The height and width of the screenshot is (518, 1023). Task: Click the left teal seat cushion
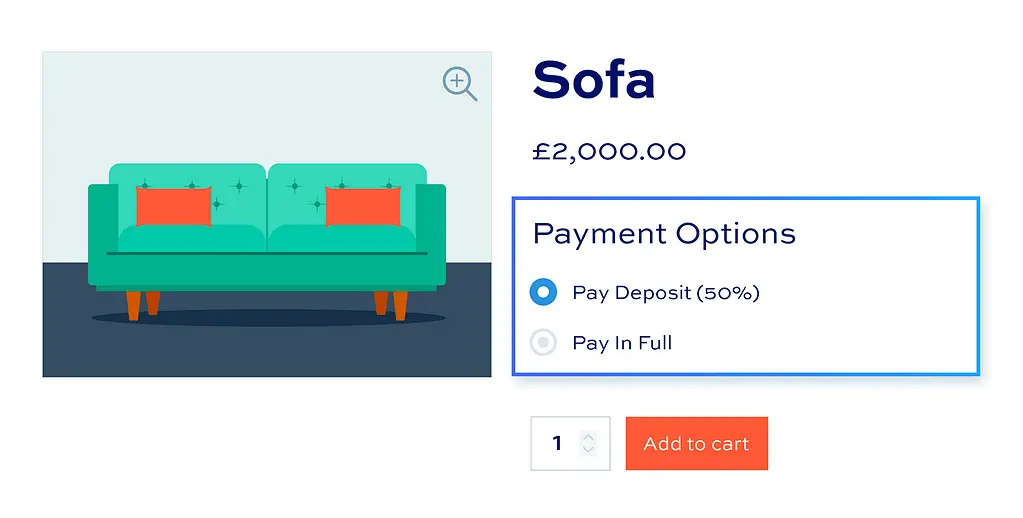pyautogui.click(x=191, y=239)
